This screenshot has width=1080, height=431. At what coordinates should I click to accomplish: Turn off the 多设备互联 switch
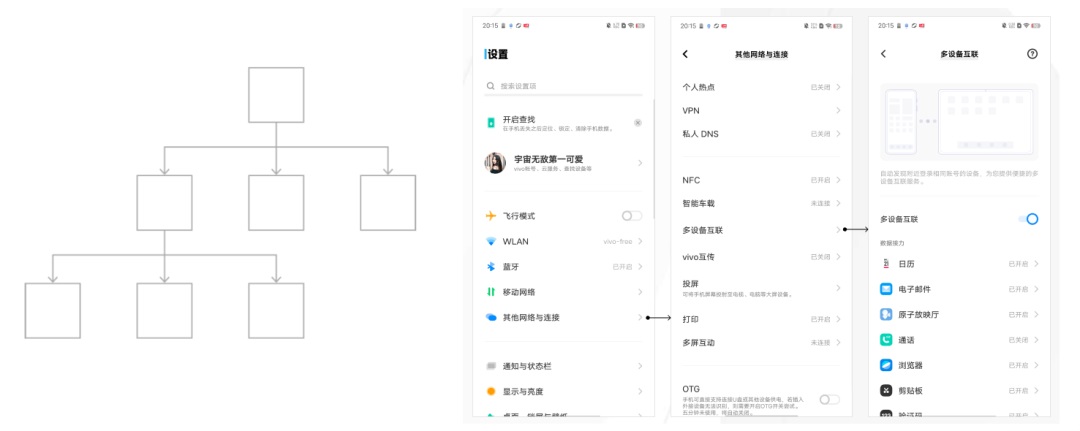point(1028,219)
